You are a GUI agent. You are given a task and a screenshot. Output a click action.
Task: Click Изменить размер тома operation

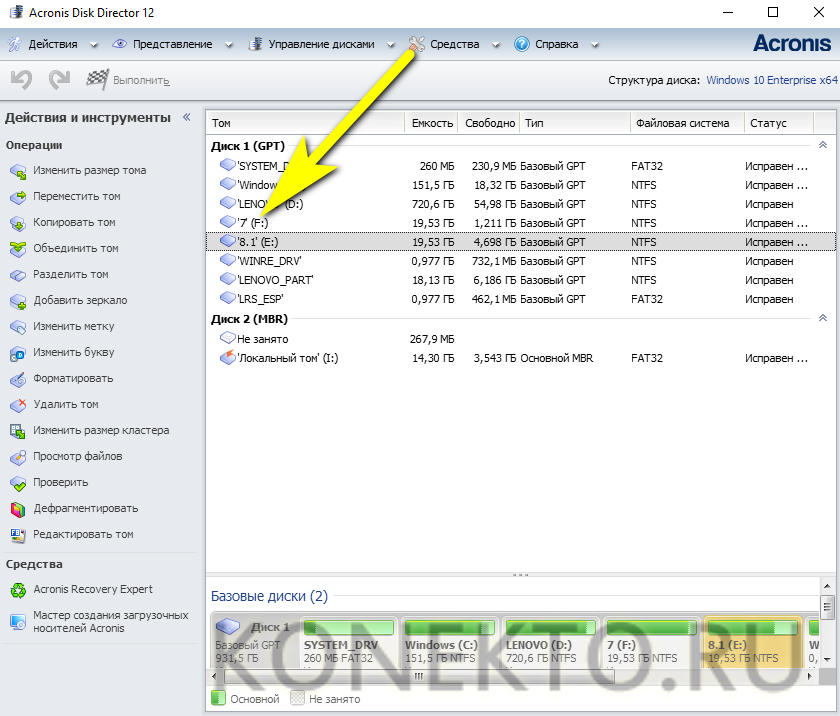pyautogui.click(x=89, y=171)
